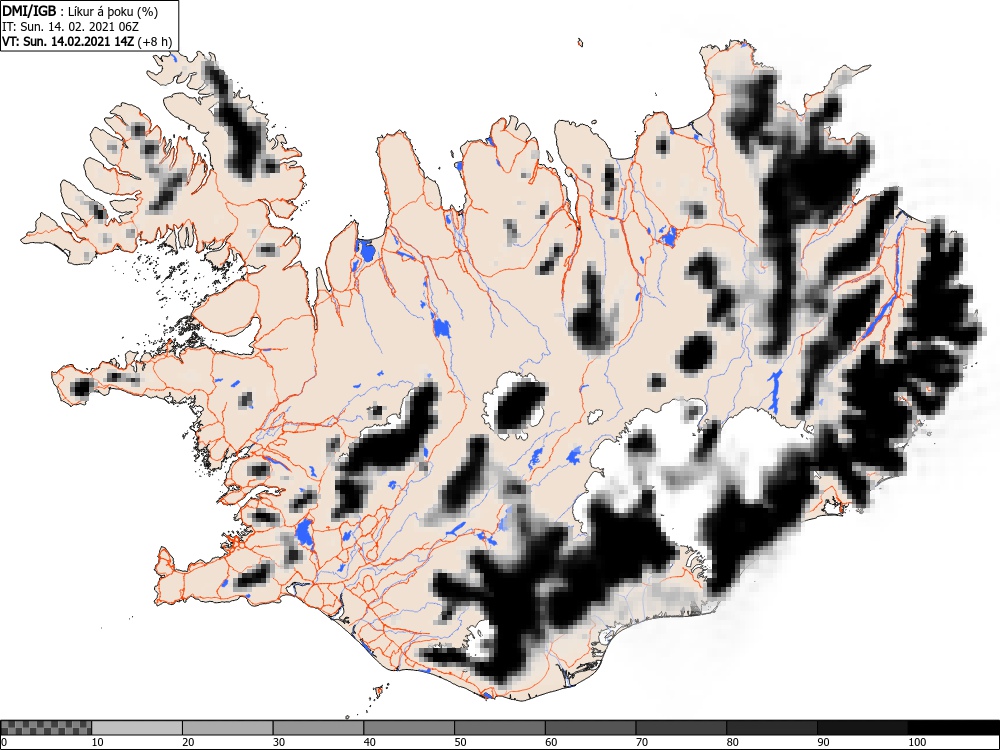
Task: Click the 80–90% near-black legend swatch
Action: click(772, 728)
